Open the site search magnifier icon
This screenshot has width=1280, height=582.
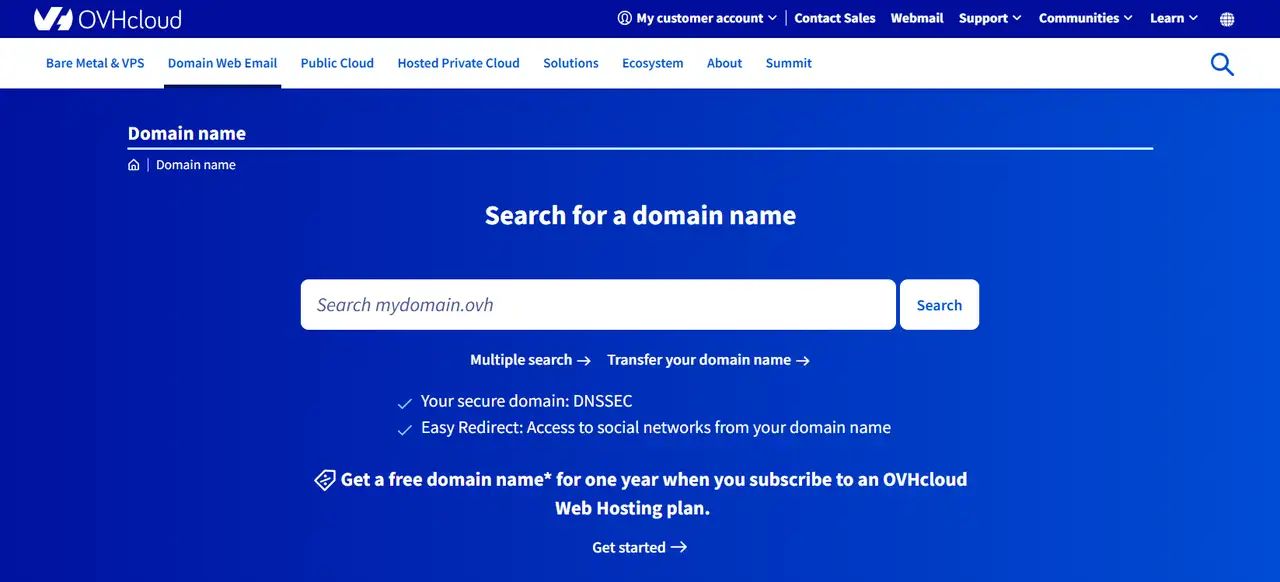tap(1222, 64)
